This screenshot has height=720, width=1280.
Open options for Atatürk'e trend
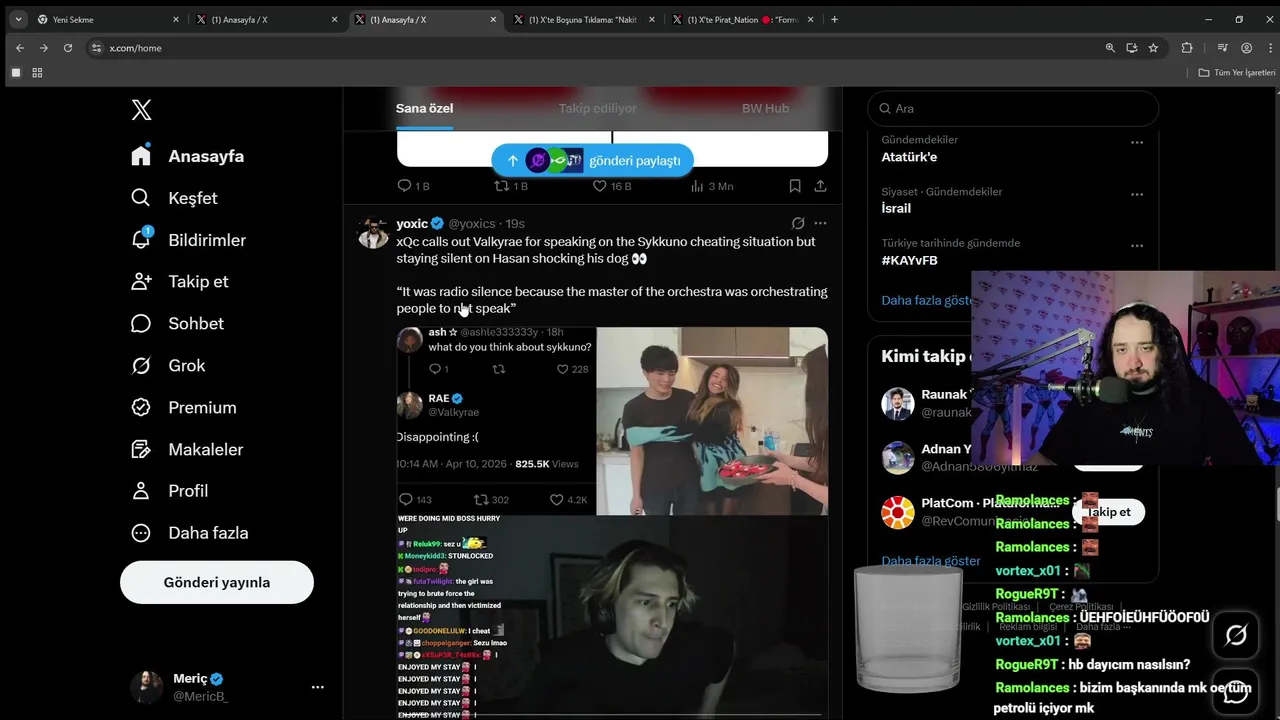1137,142
